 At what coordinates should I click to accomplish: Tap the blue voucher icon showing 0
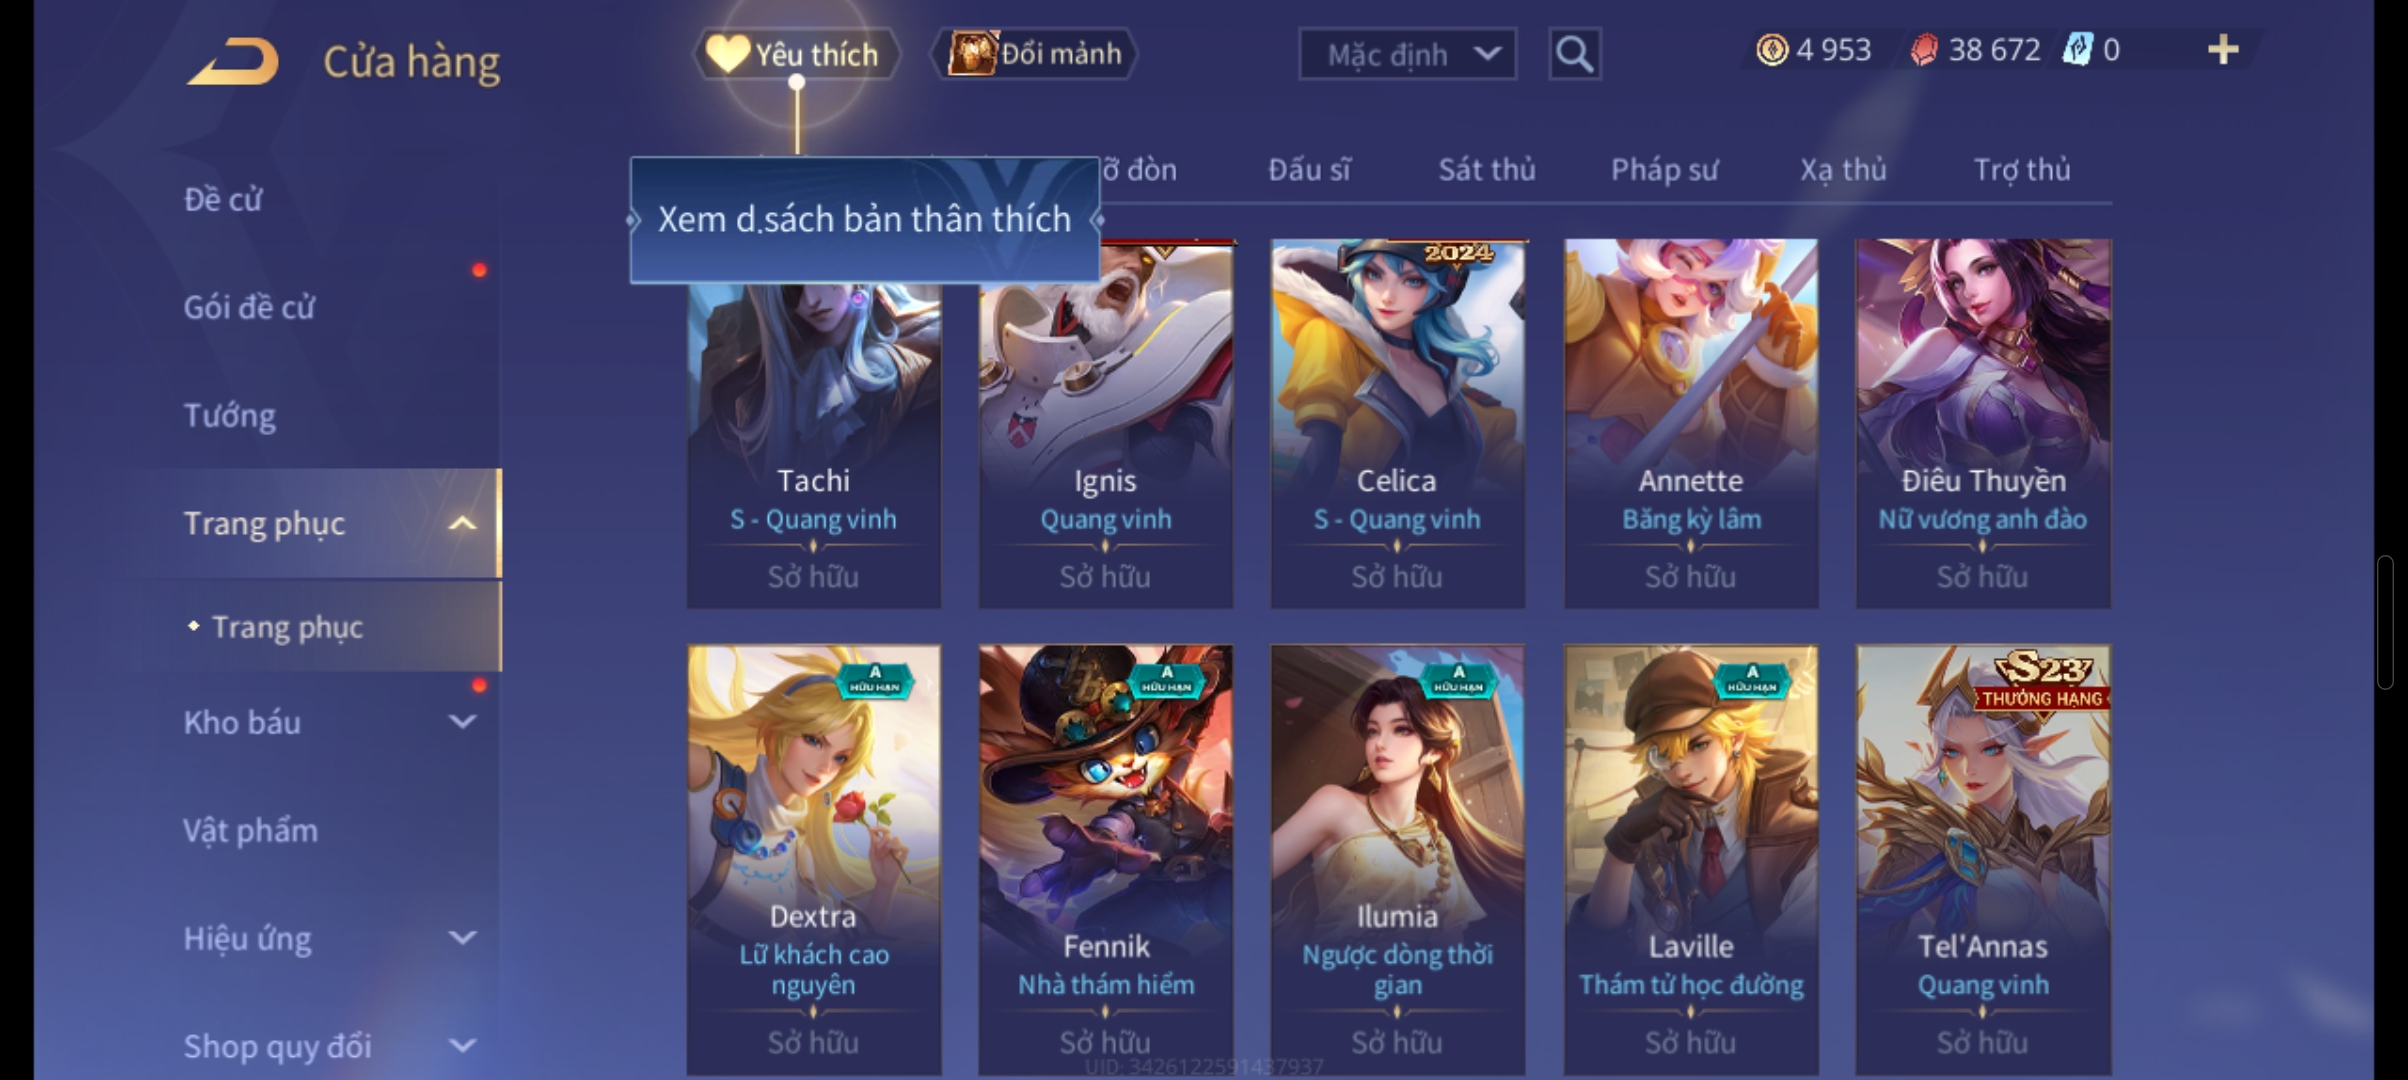2077,50
